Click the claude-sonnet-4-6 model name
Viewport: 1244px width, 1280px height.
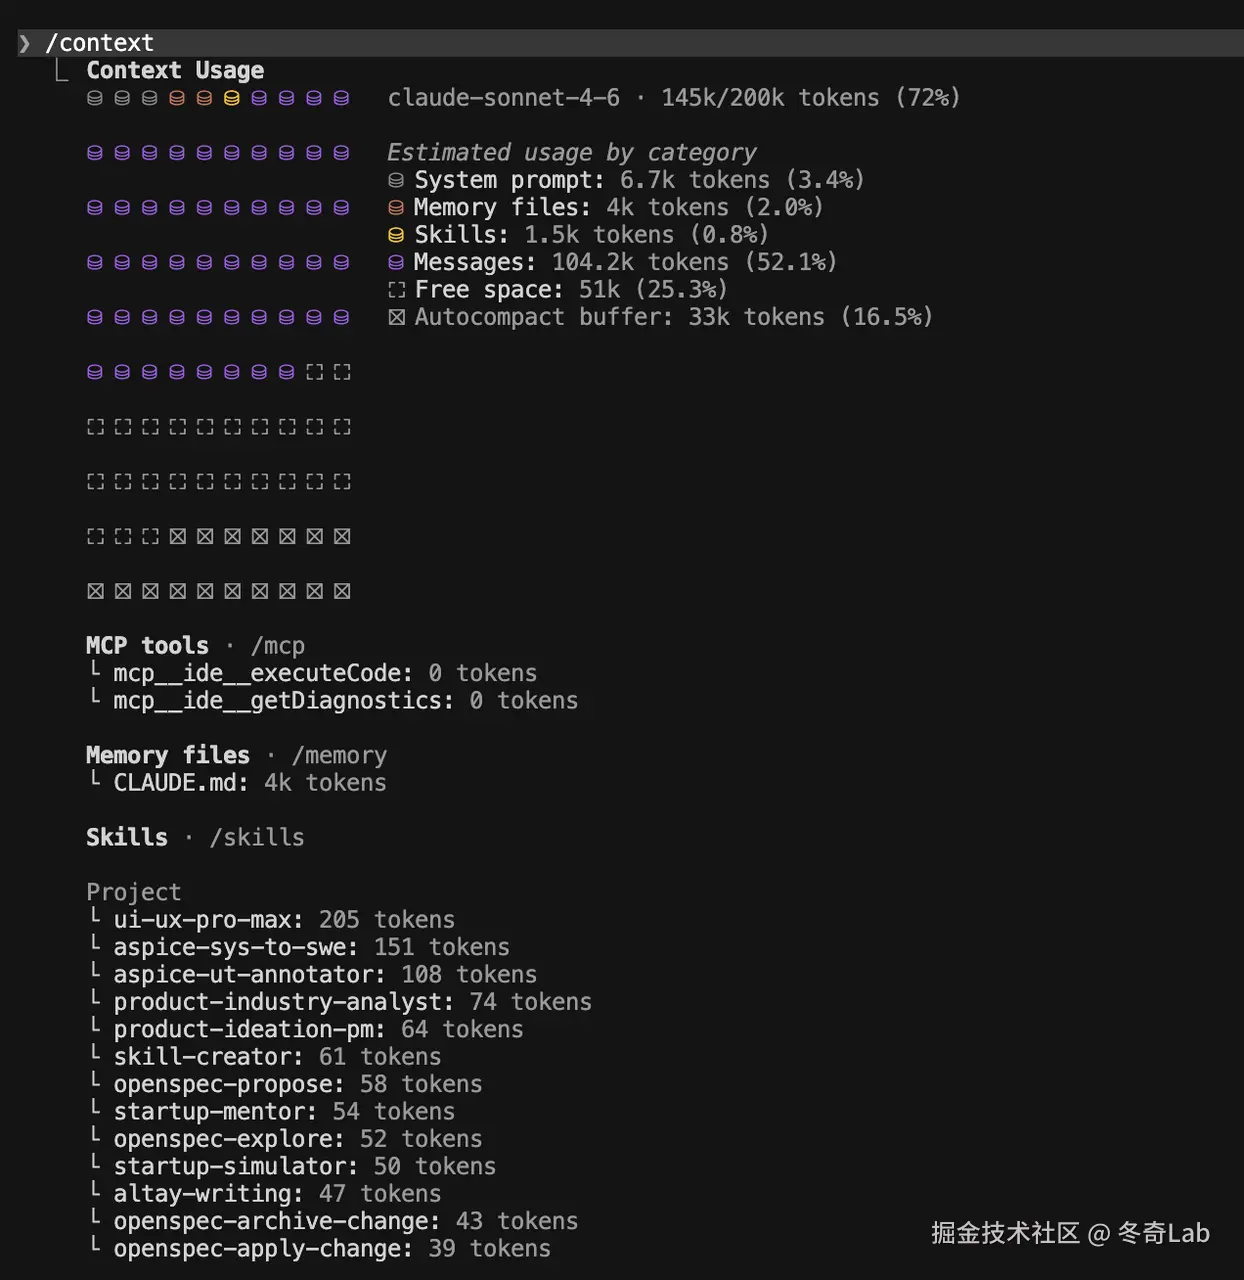[503, 98]
